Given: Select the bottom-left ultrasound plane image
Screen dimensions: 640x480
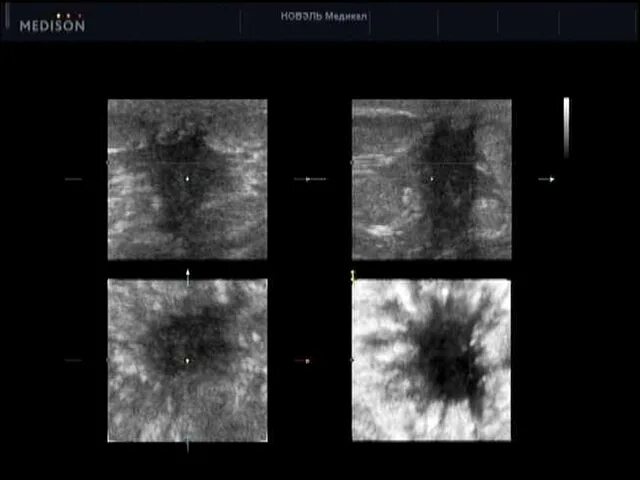Looking at the screenshot, I should (187, 360).
